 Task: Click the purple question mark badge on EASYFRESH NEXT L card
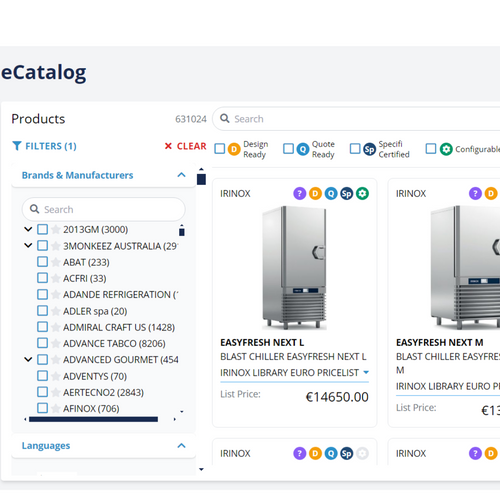(x=299, y=193)
